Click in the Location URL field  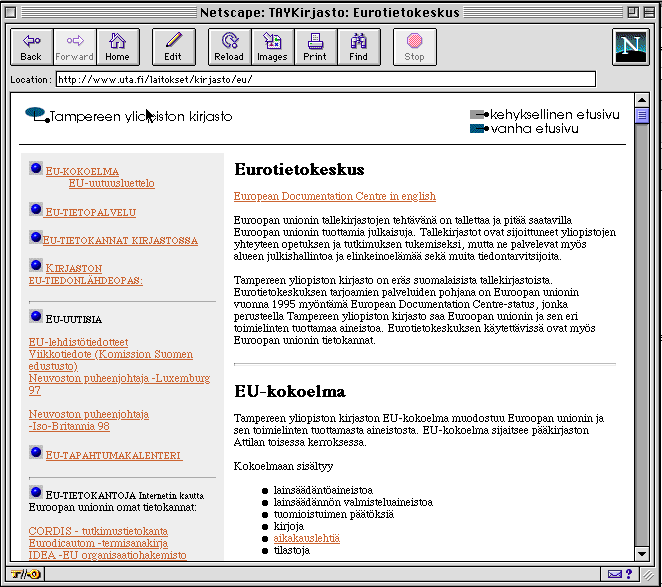coord(326,79)
